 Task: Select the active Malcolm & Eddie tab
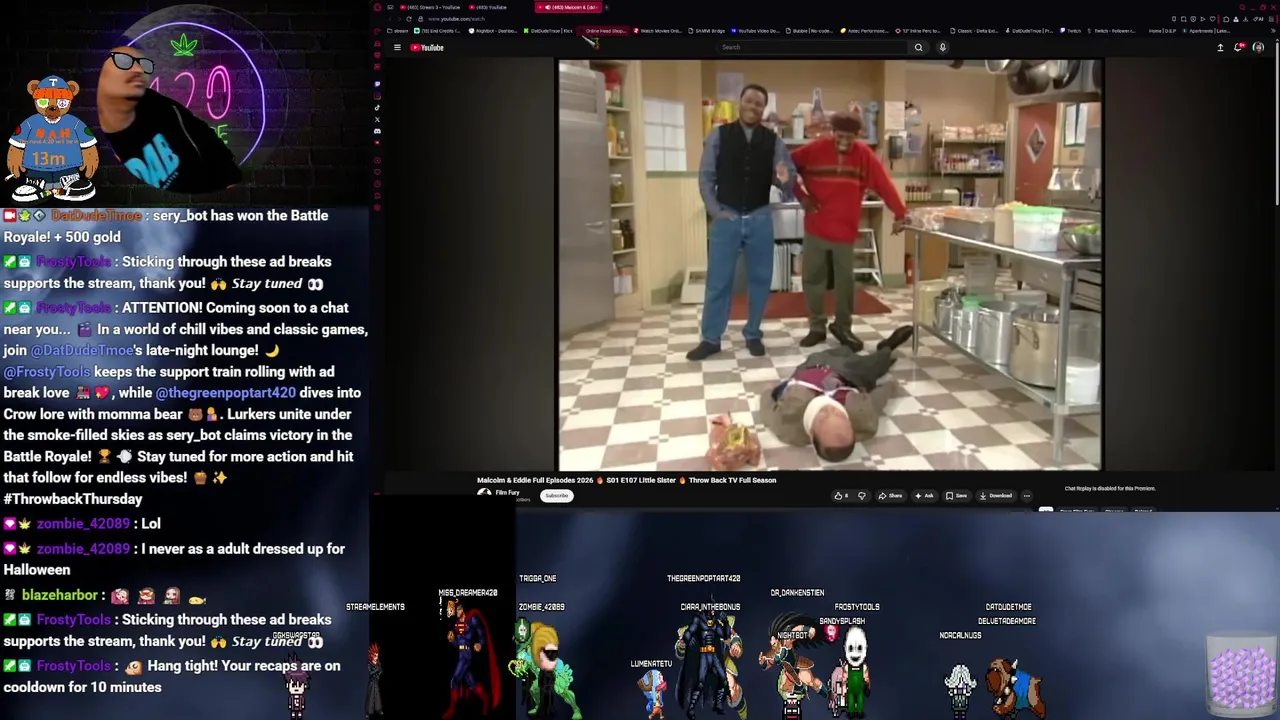coord(568,7)
